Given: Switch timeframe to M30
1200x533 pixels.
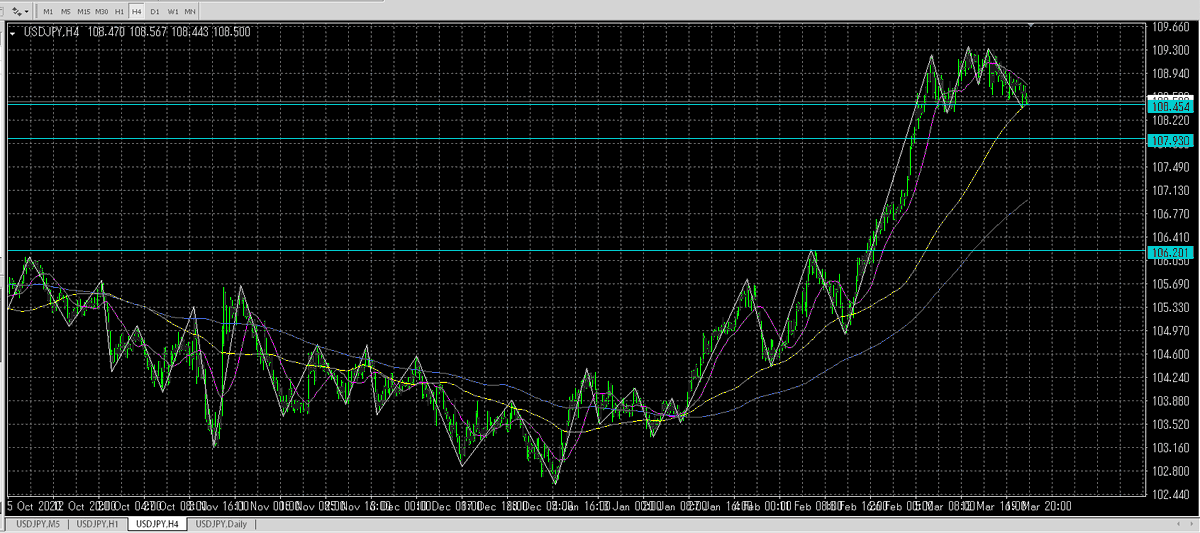Looking at the screenshot, I should pos(102,10).
